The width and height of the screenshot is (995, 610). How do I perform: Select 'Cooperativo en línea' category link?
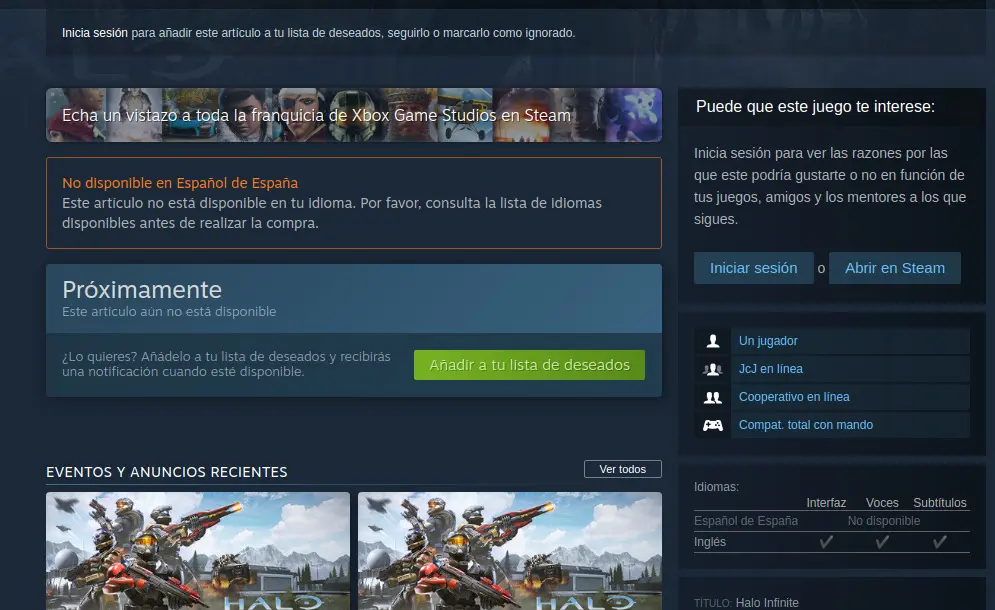(794, 397)
